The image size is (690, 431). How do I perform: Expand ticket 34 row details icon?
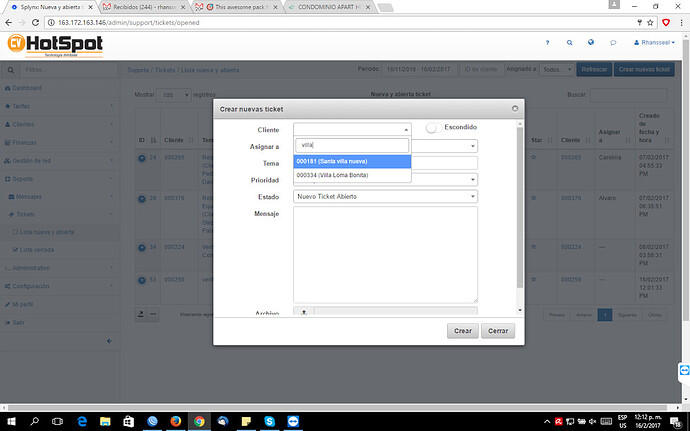[142, 248]
